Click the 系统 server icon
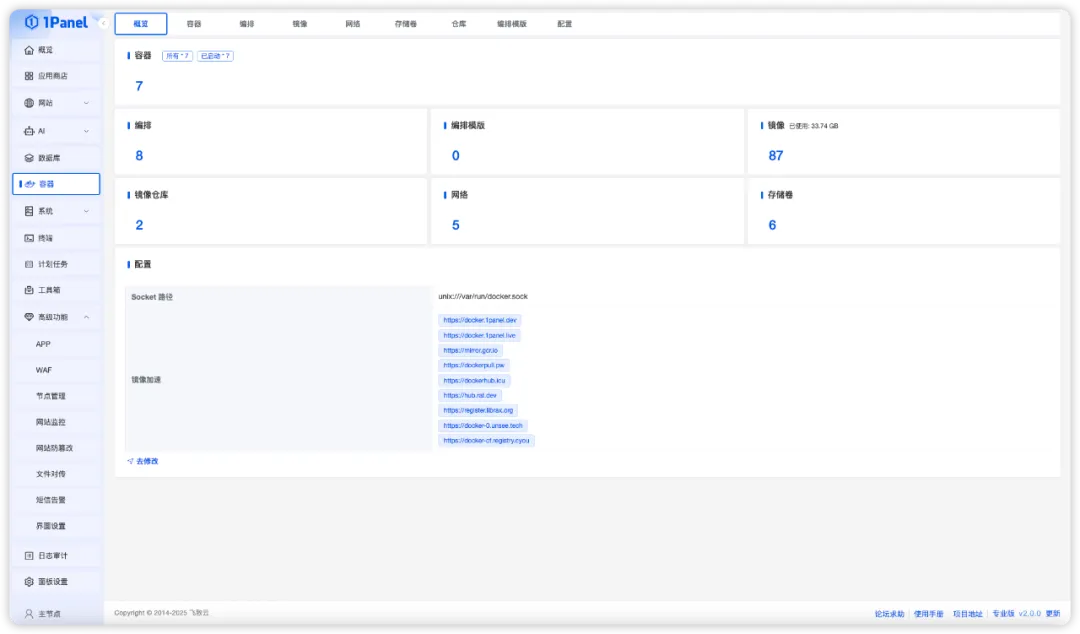This screenshot has height=634, width=1080. (29, 211)
